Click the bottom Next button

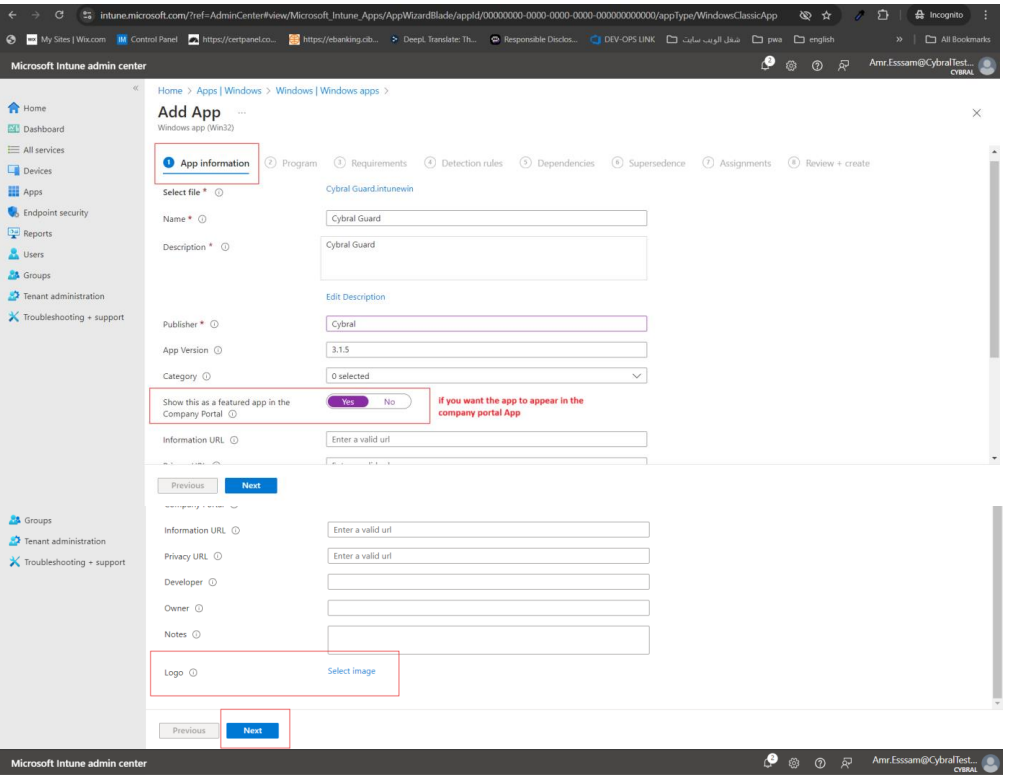[x=252, y=731]
